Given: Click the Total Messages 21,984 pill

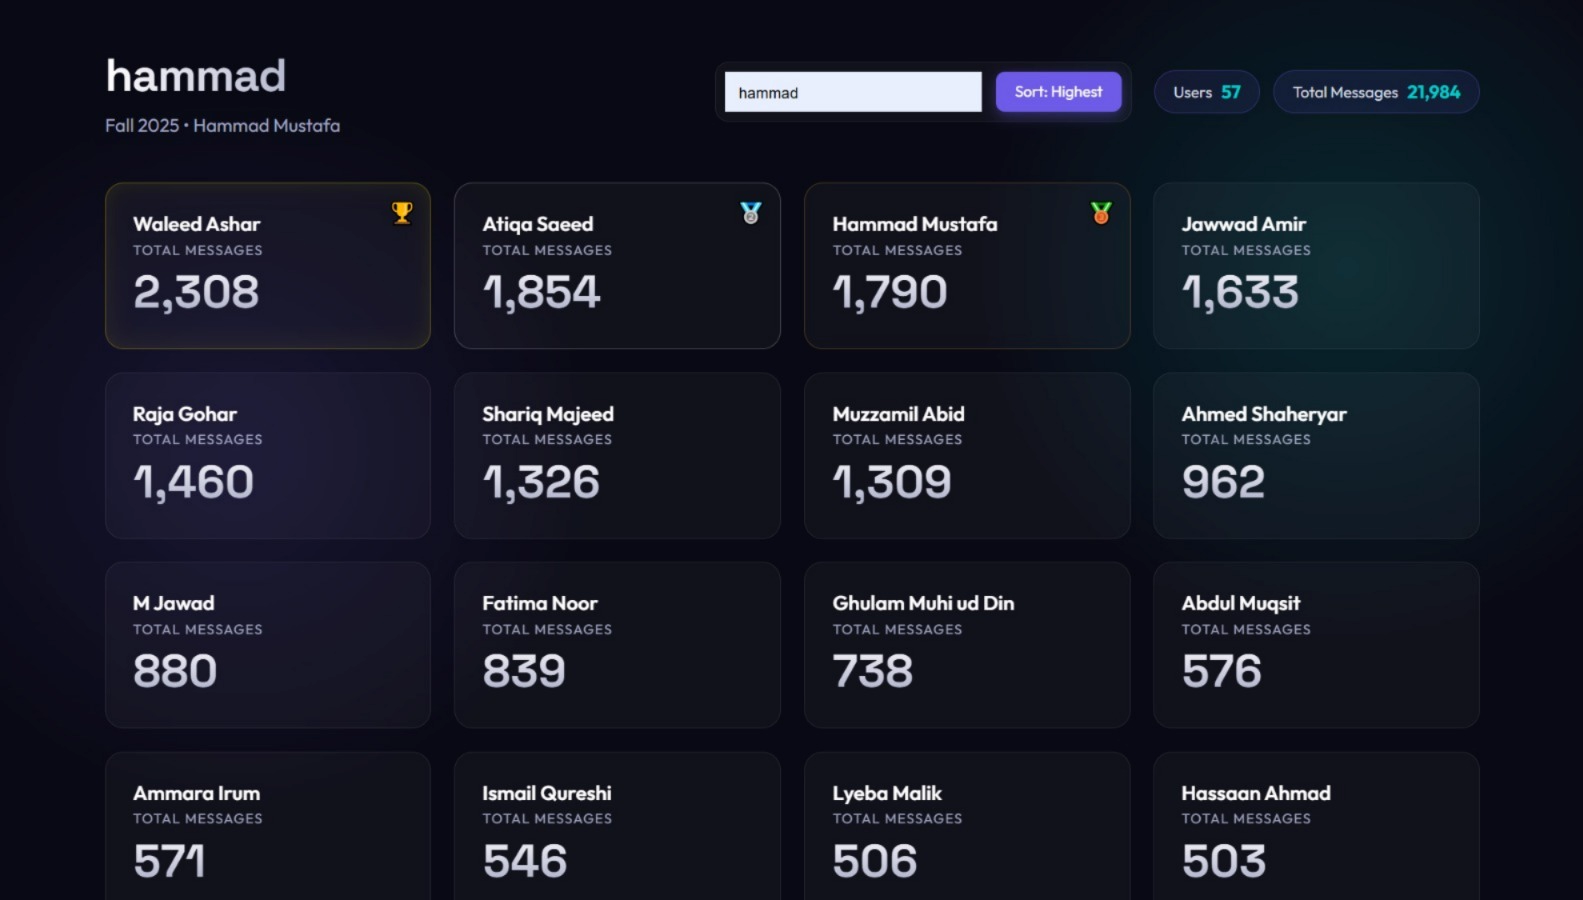Looking at the screenshot, I should pyautogui.click(x=1375, y=92).
